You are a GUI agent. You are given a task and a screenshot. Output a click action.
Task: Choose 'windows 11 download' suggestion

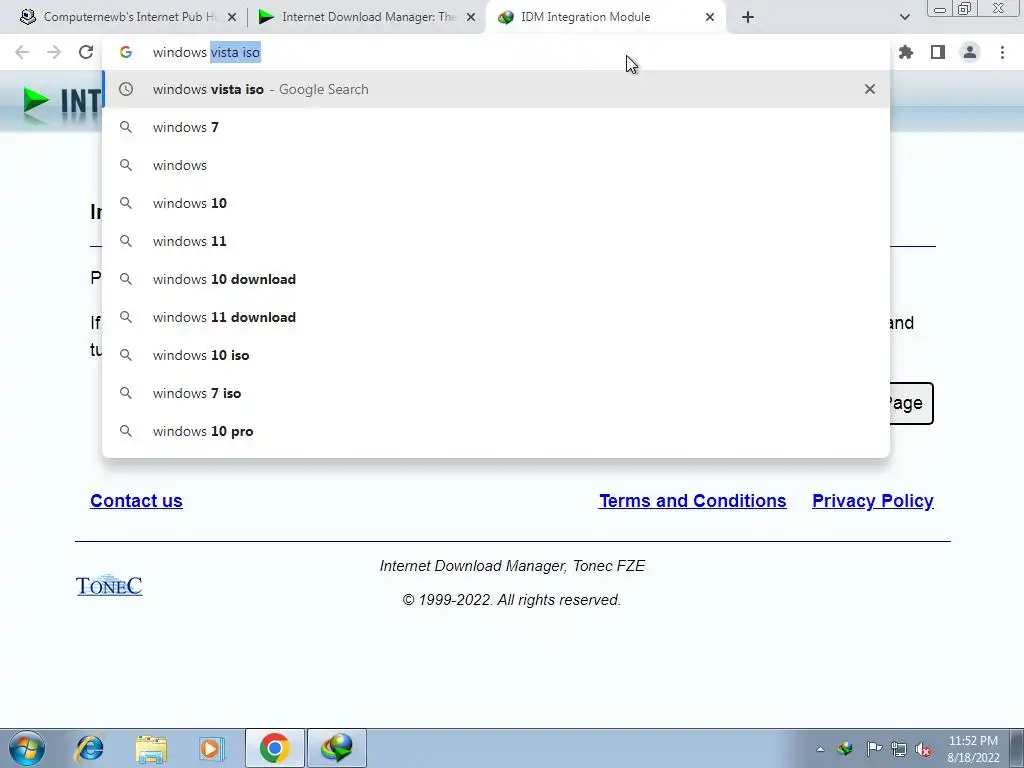pyautogui.click(x=496, y=317)
